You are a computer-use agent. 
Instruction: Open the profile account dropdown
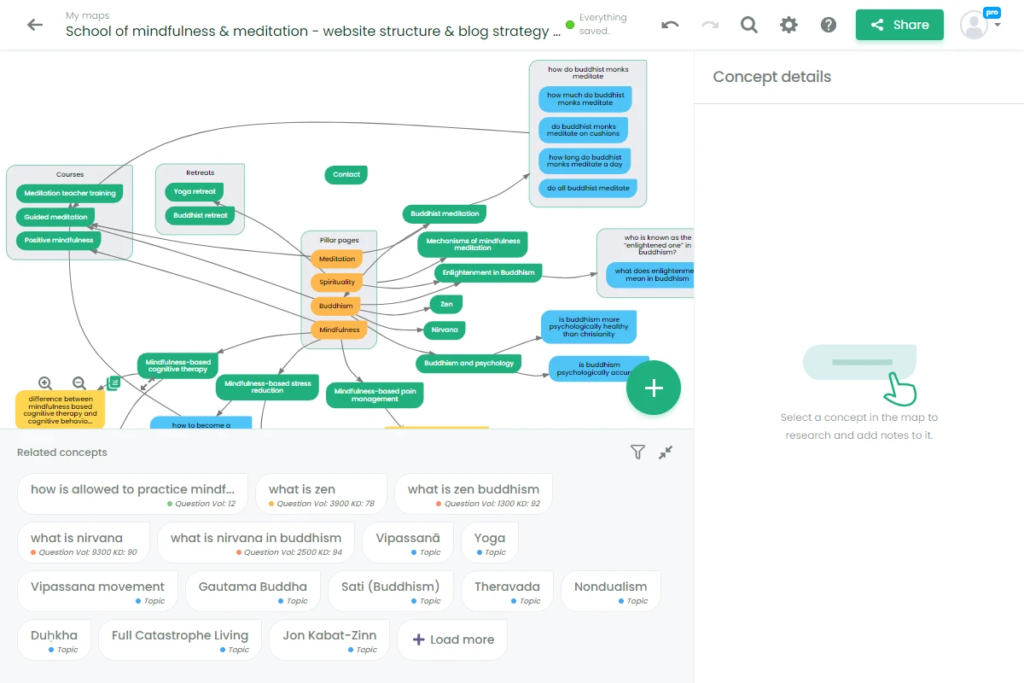coord(978,25)
